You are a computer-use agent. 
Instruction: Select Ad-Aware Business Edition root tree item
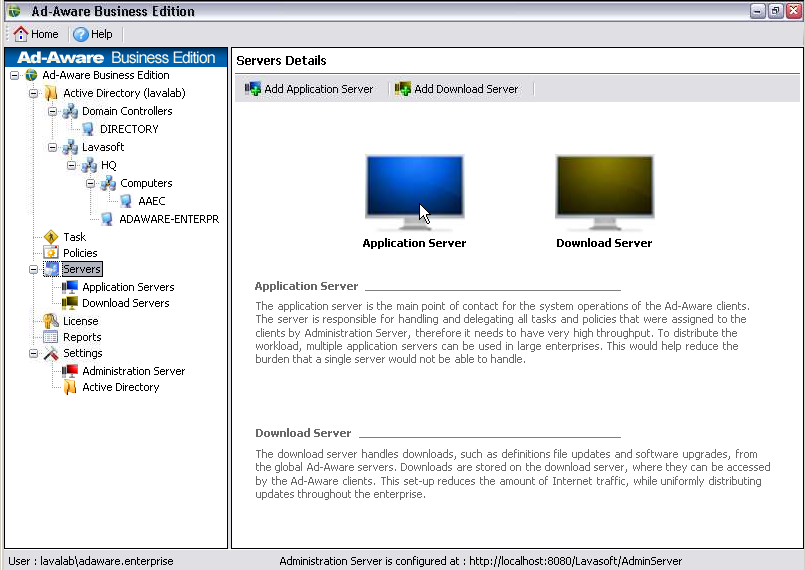click(x=106, y=75)
